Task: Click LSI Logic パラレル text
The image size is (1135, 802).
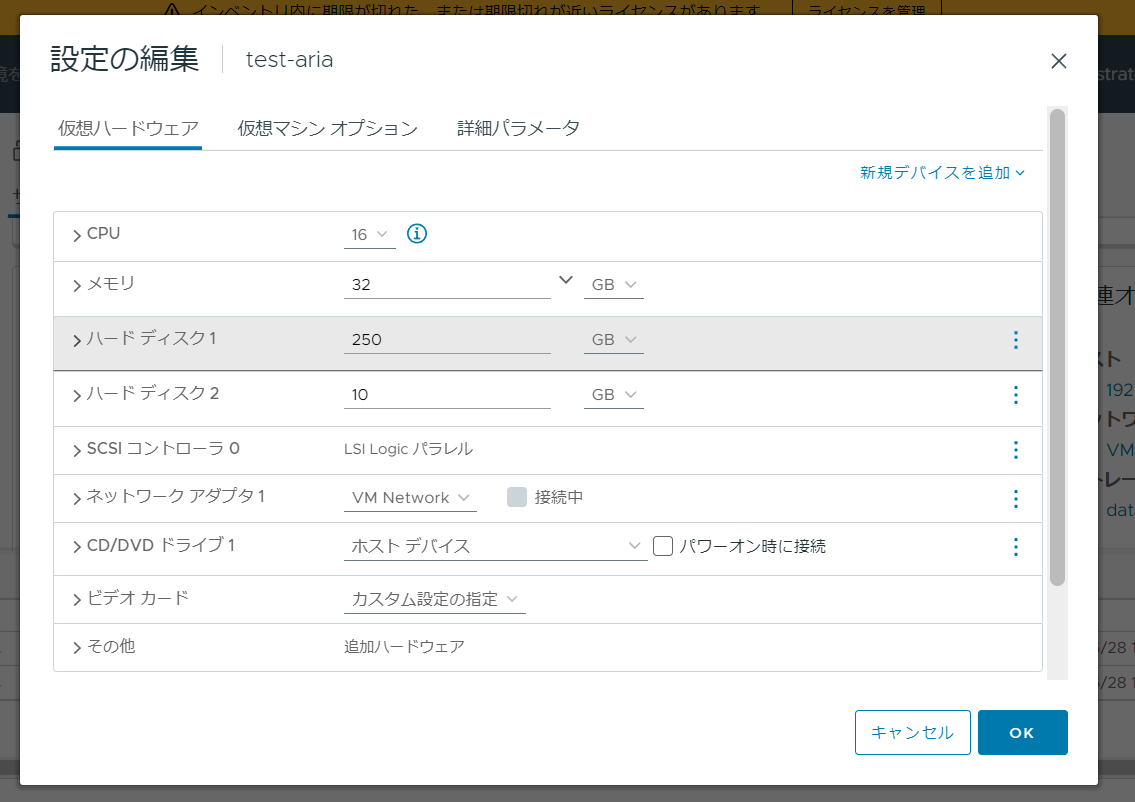Action: coord(408,449)
